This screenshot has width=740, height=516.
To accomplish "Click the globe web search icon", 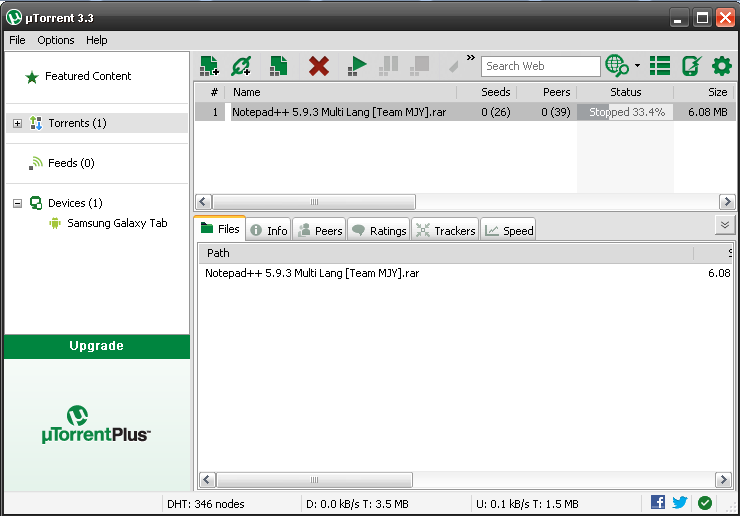I will click(617, 66).
